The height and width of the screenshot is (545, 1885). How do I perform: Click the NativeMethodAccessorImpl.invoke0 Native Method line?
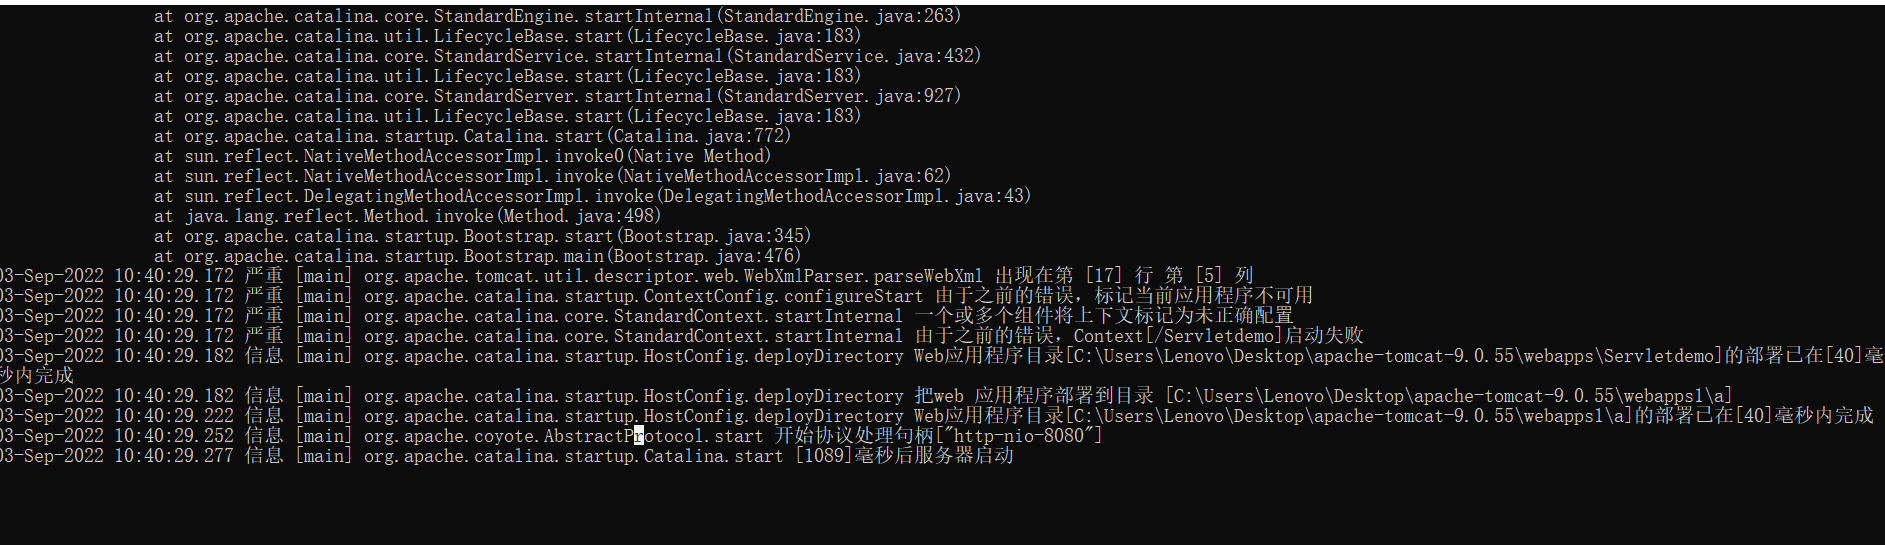tap(462, 156)
